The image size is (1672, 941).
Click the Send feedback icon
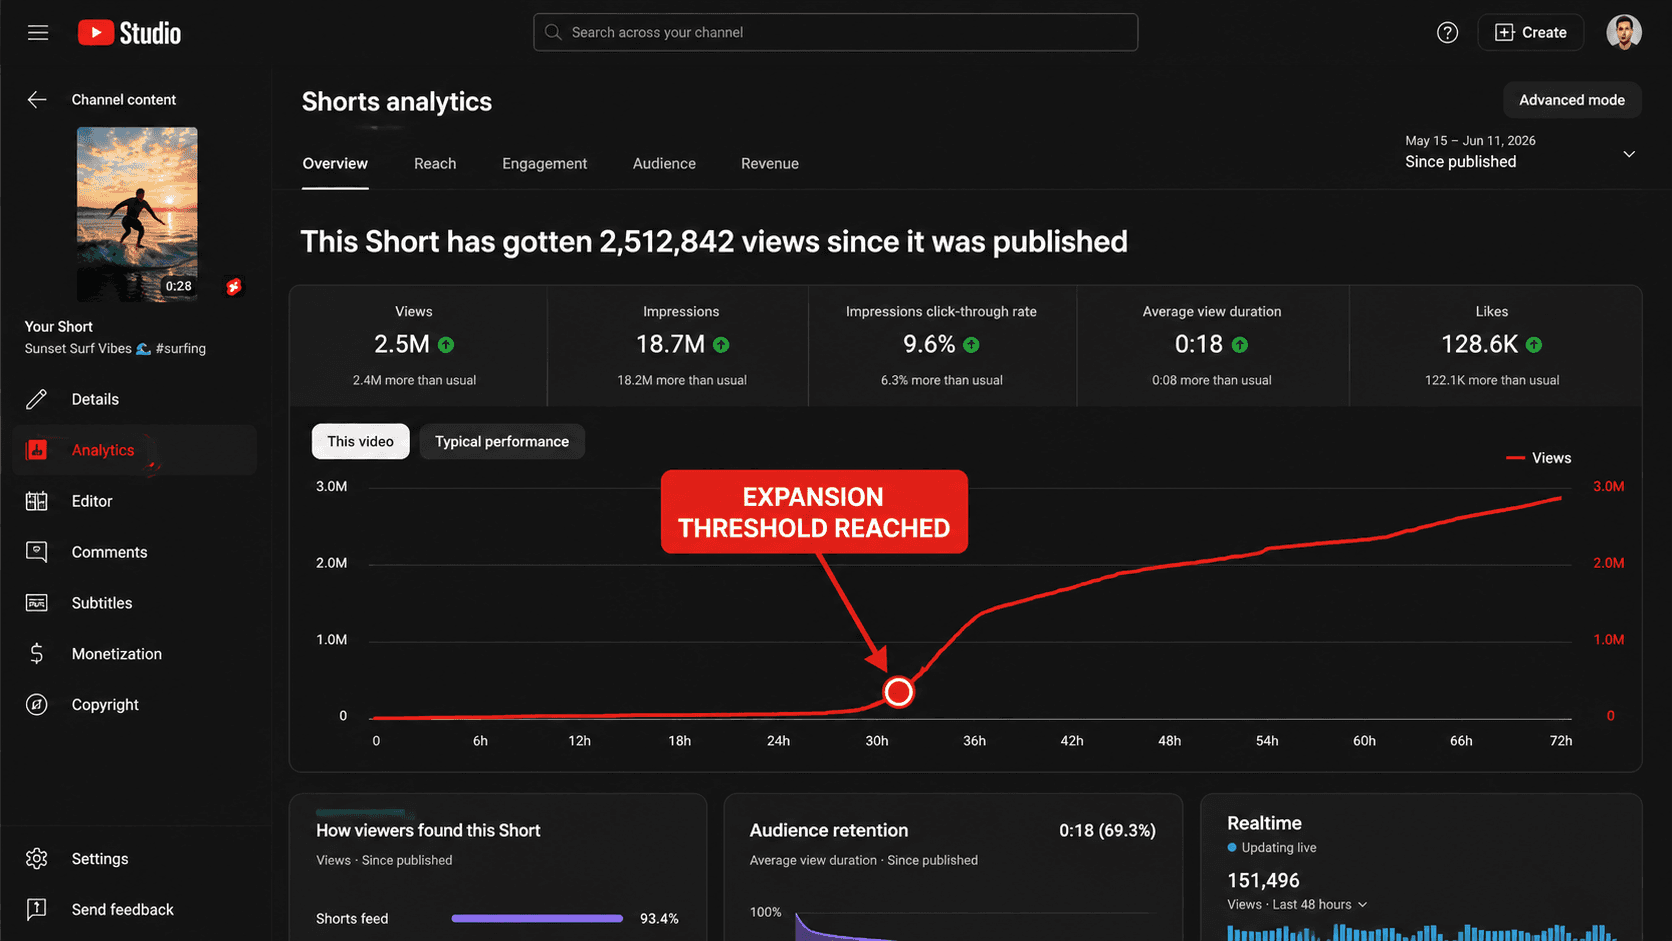tap(37, 910)
